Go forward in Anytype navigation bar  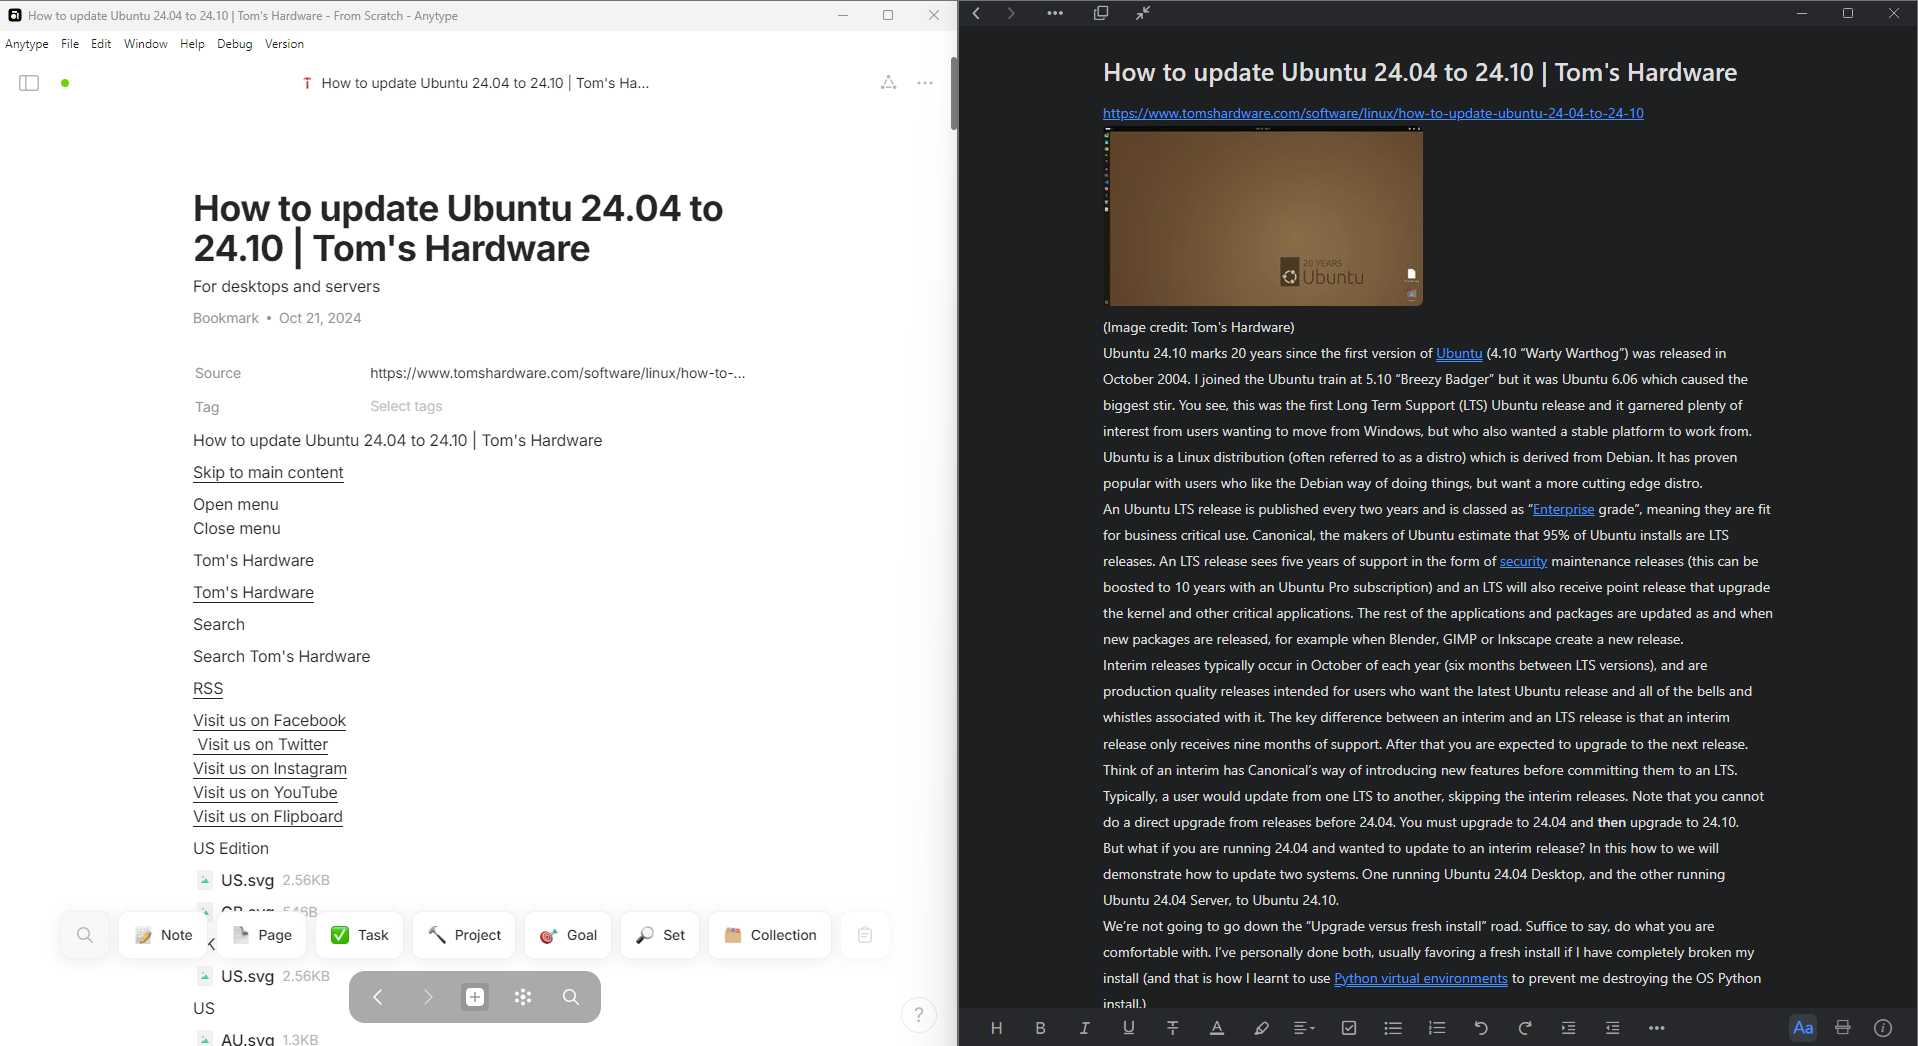pyautogui.click(x=427, y=997)
